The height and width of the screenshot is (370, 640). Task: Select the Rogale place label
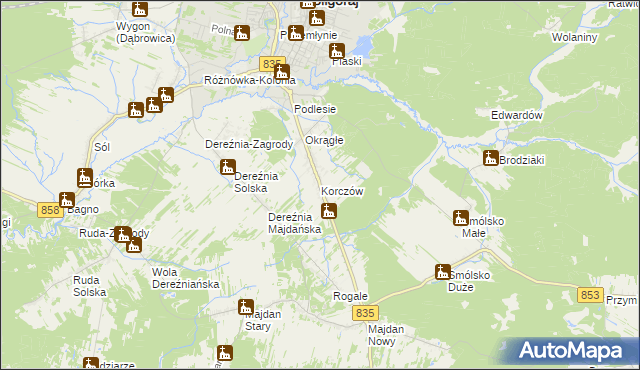[350, 297]
